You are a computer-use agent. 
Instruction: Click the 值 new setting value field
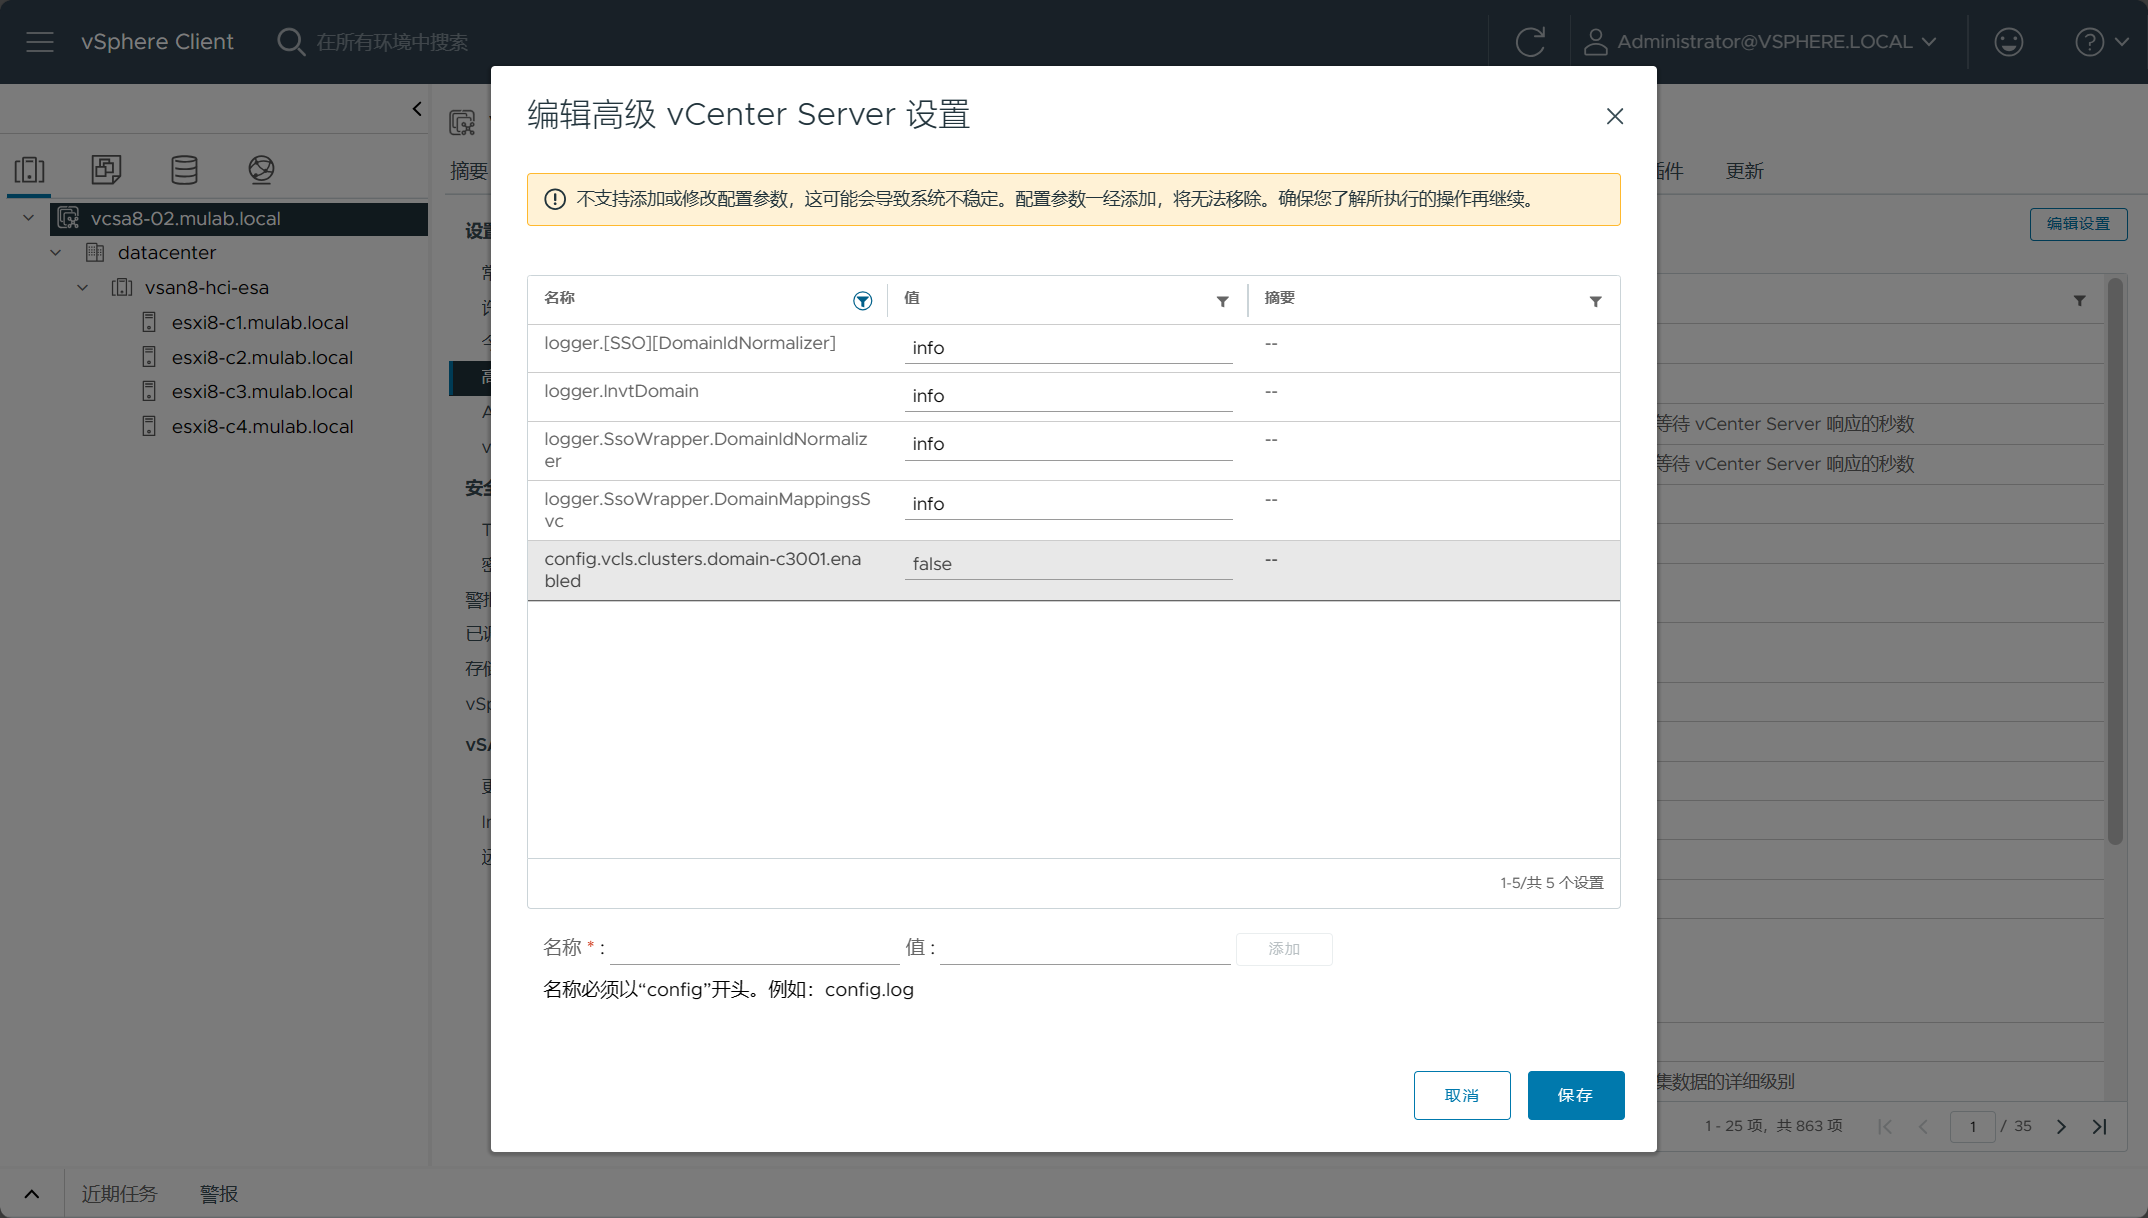1085,948
